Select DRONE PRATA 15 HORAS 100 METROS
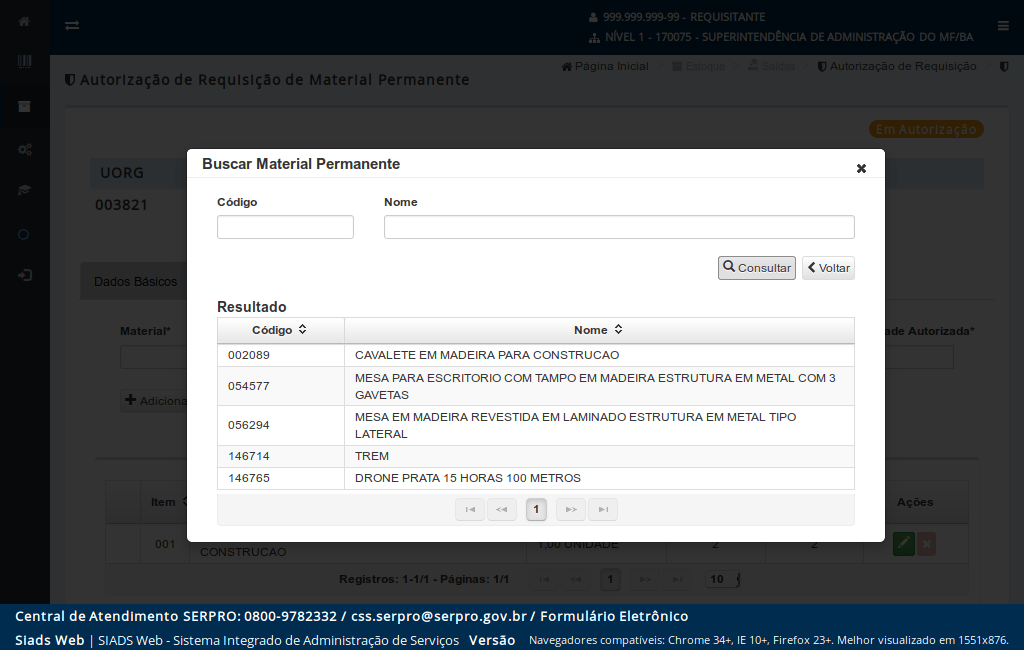 click(468, 478)
